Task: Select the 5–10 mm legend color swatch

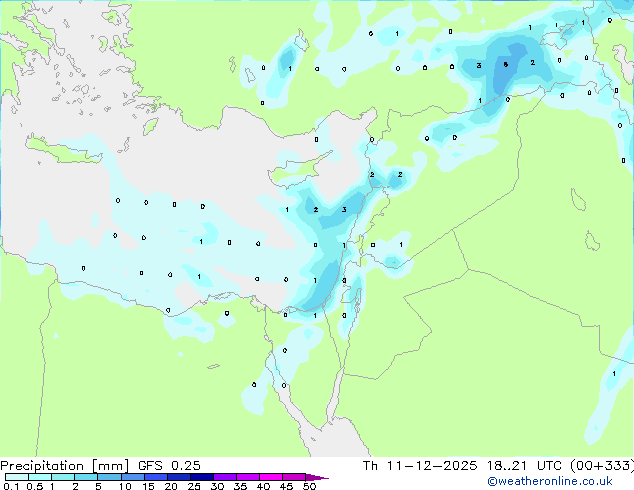Action: 109,477
